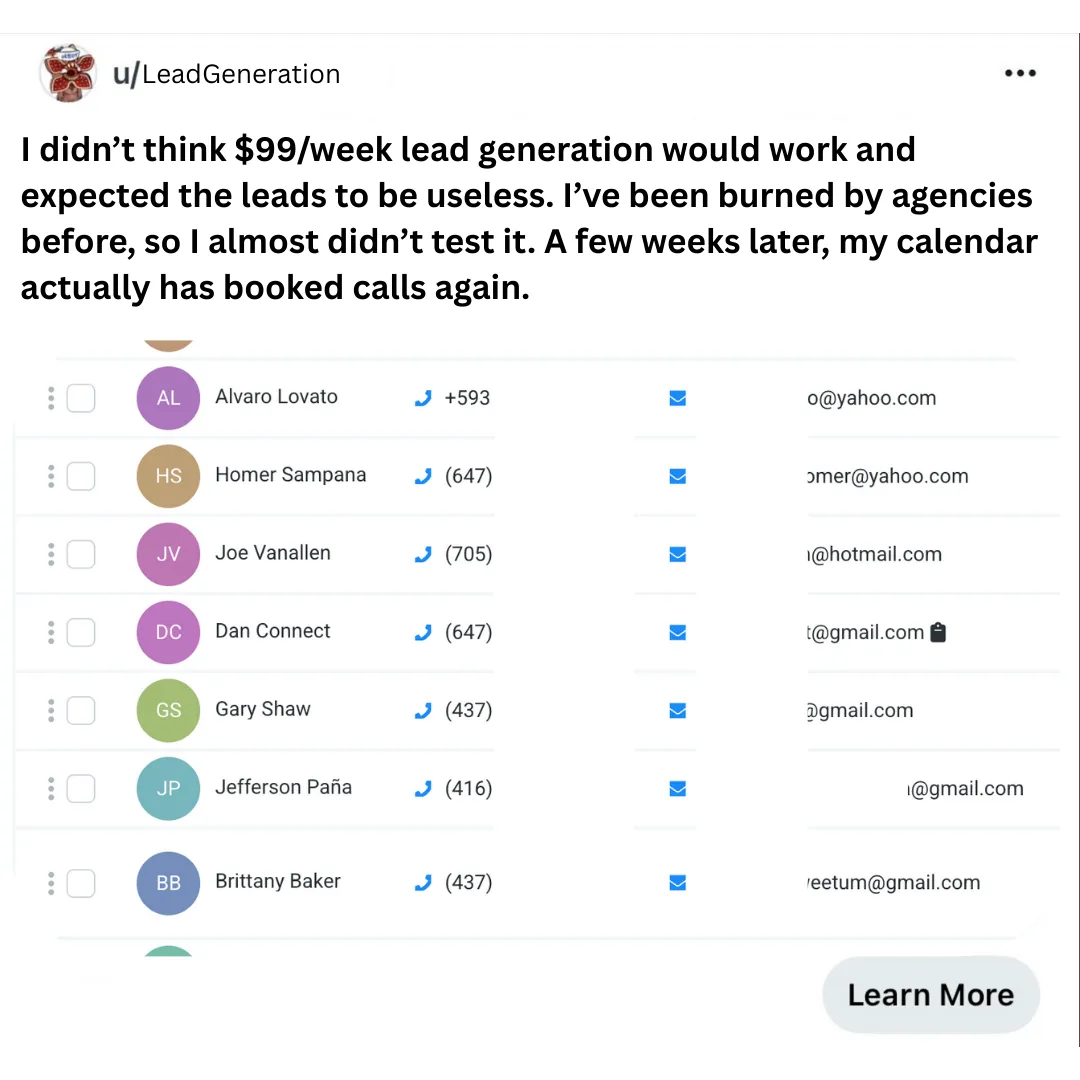
Task: Tick the checkbox for Alvaro Lovato
Action: tap(81, 398)
